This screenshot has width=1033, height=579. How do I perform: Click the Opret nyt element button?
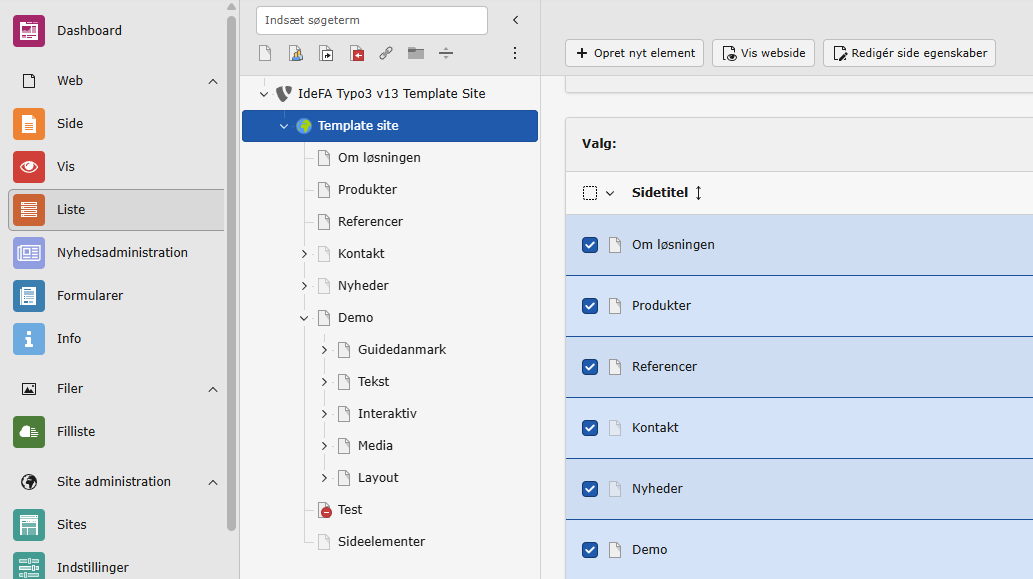[x=634, y=53]
